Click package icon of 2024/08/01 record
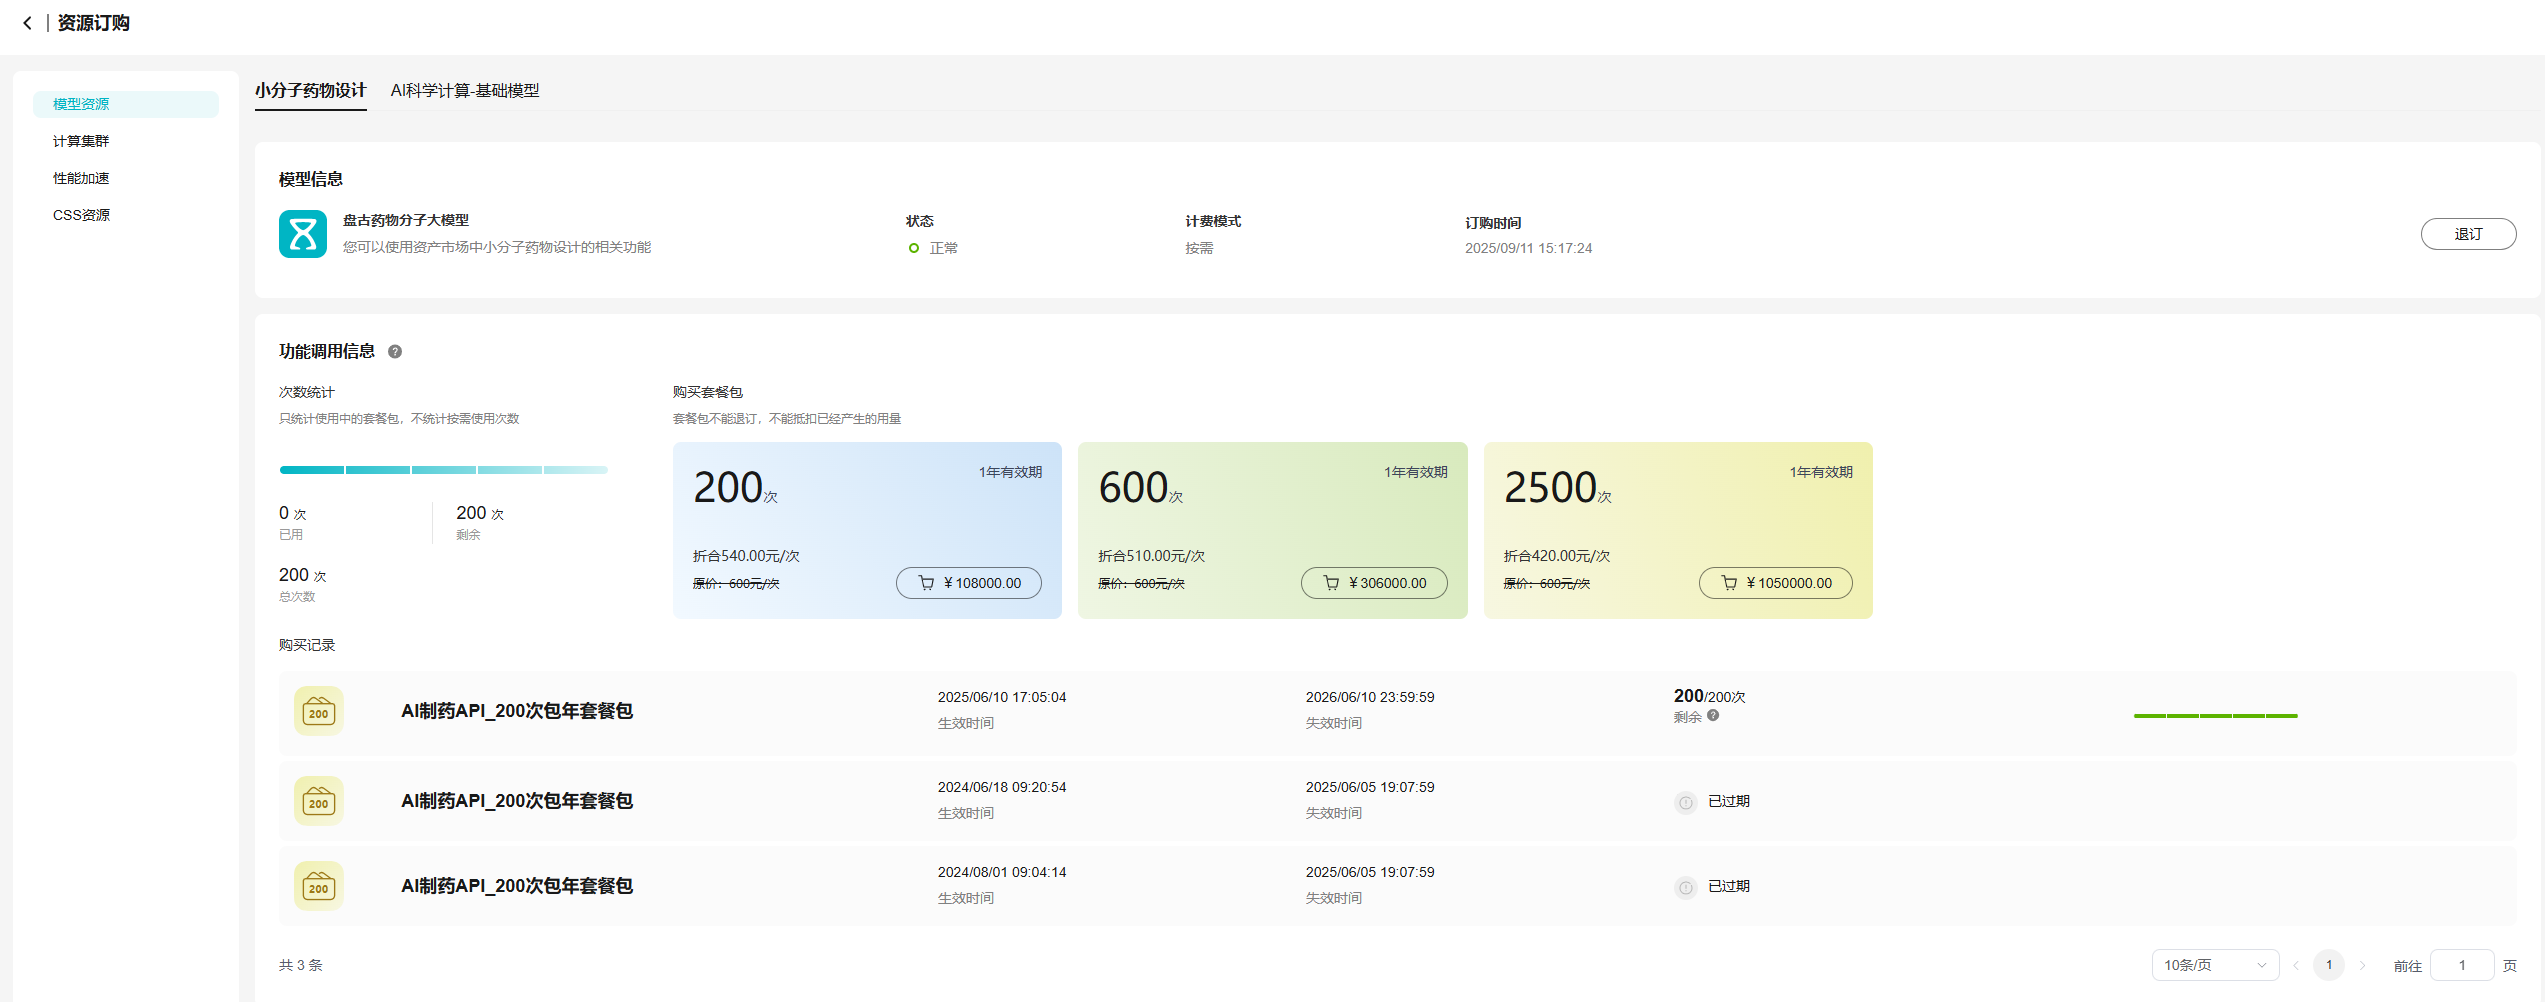The height and width of the screenshot is (1002, 2545). pyautogui.click(x=318, y=886)
